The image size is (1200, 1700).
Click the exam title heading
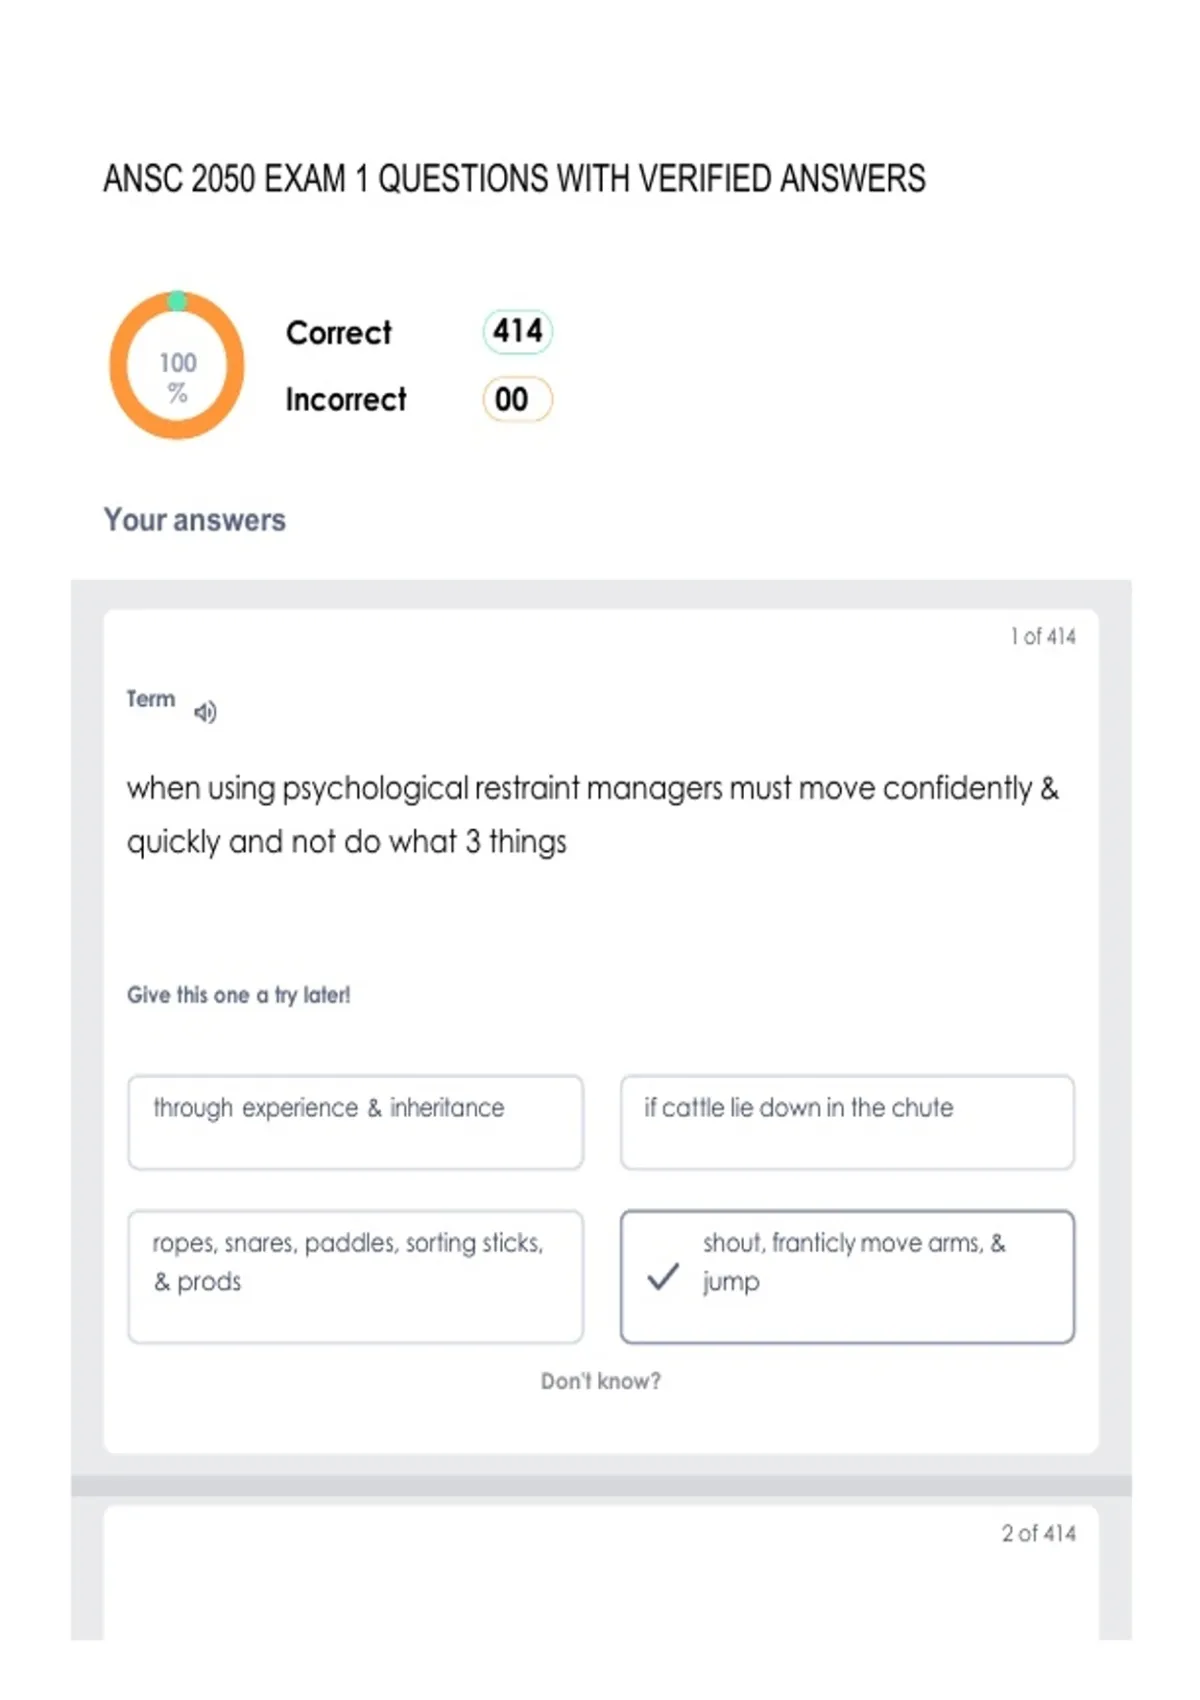[514, 179]
